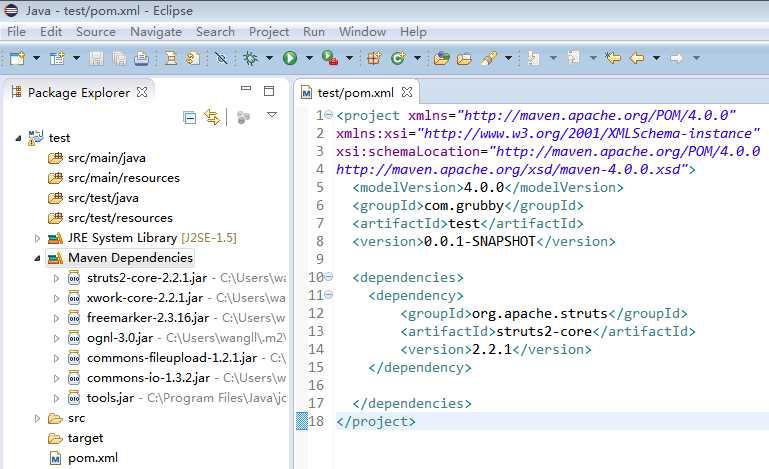Click the green Run button icon

(290, 58)
